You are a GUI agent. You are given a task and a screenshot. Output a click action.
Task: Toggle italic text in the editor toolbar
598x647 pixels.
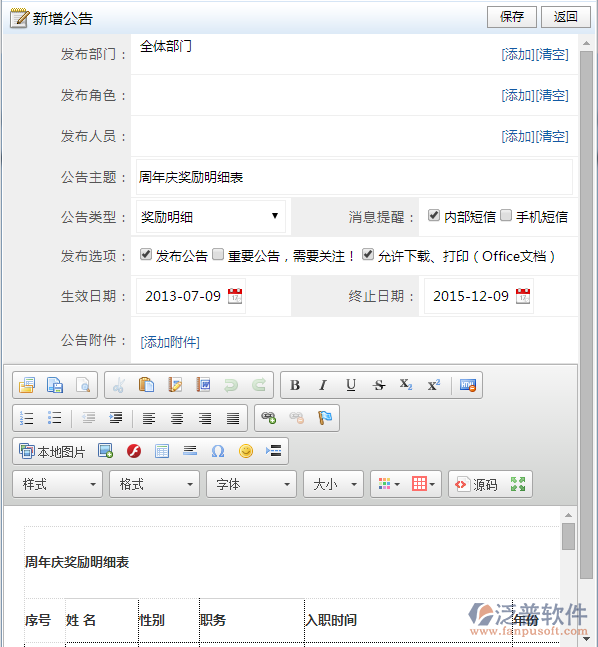(x=323, y=385)
